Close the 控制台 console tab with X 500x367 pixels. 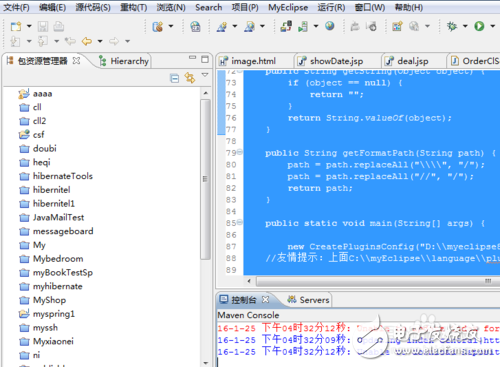[265, 300]
